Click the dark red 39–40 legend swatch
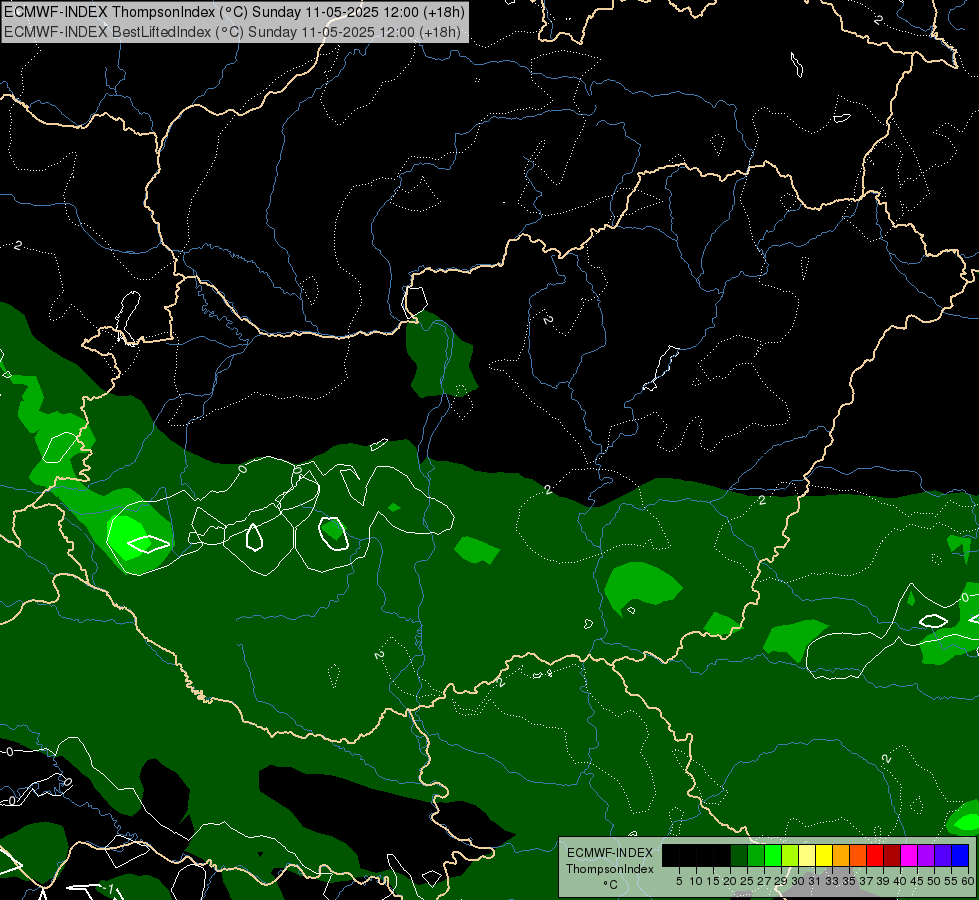 click(892, 855)
